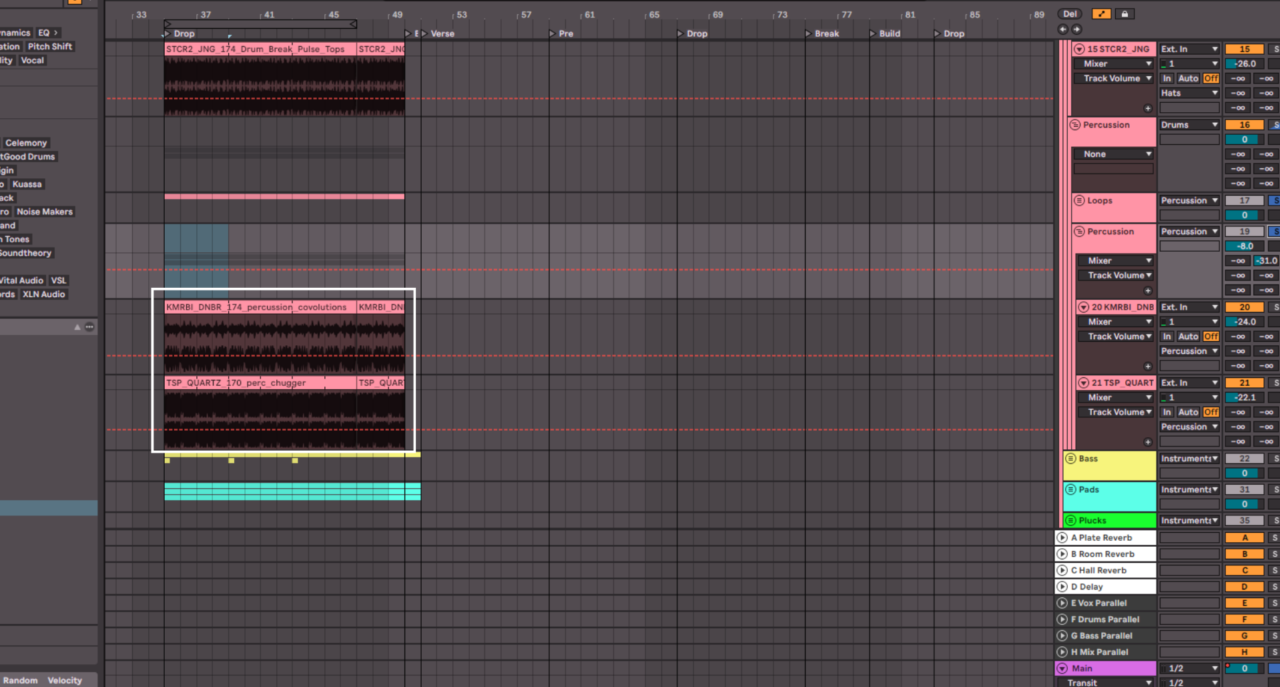Fold the 20 KMRBI_DNB track
This screenshot has width=1280, height=687.
coord(1084,307)
